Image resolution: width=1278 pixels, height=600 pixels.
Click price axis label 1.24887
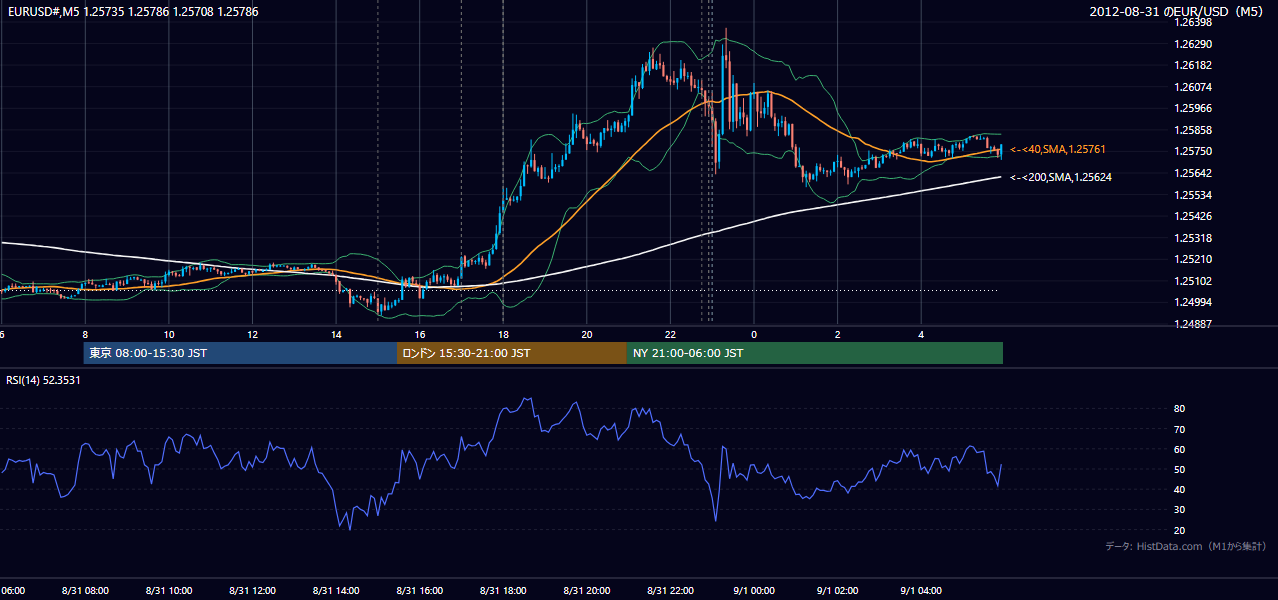pyautogui.click(x=1192, y=324)
